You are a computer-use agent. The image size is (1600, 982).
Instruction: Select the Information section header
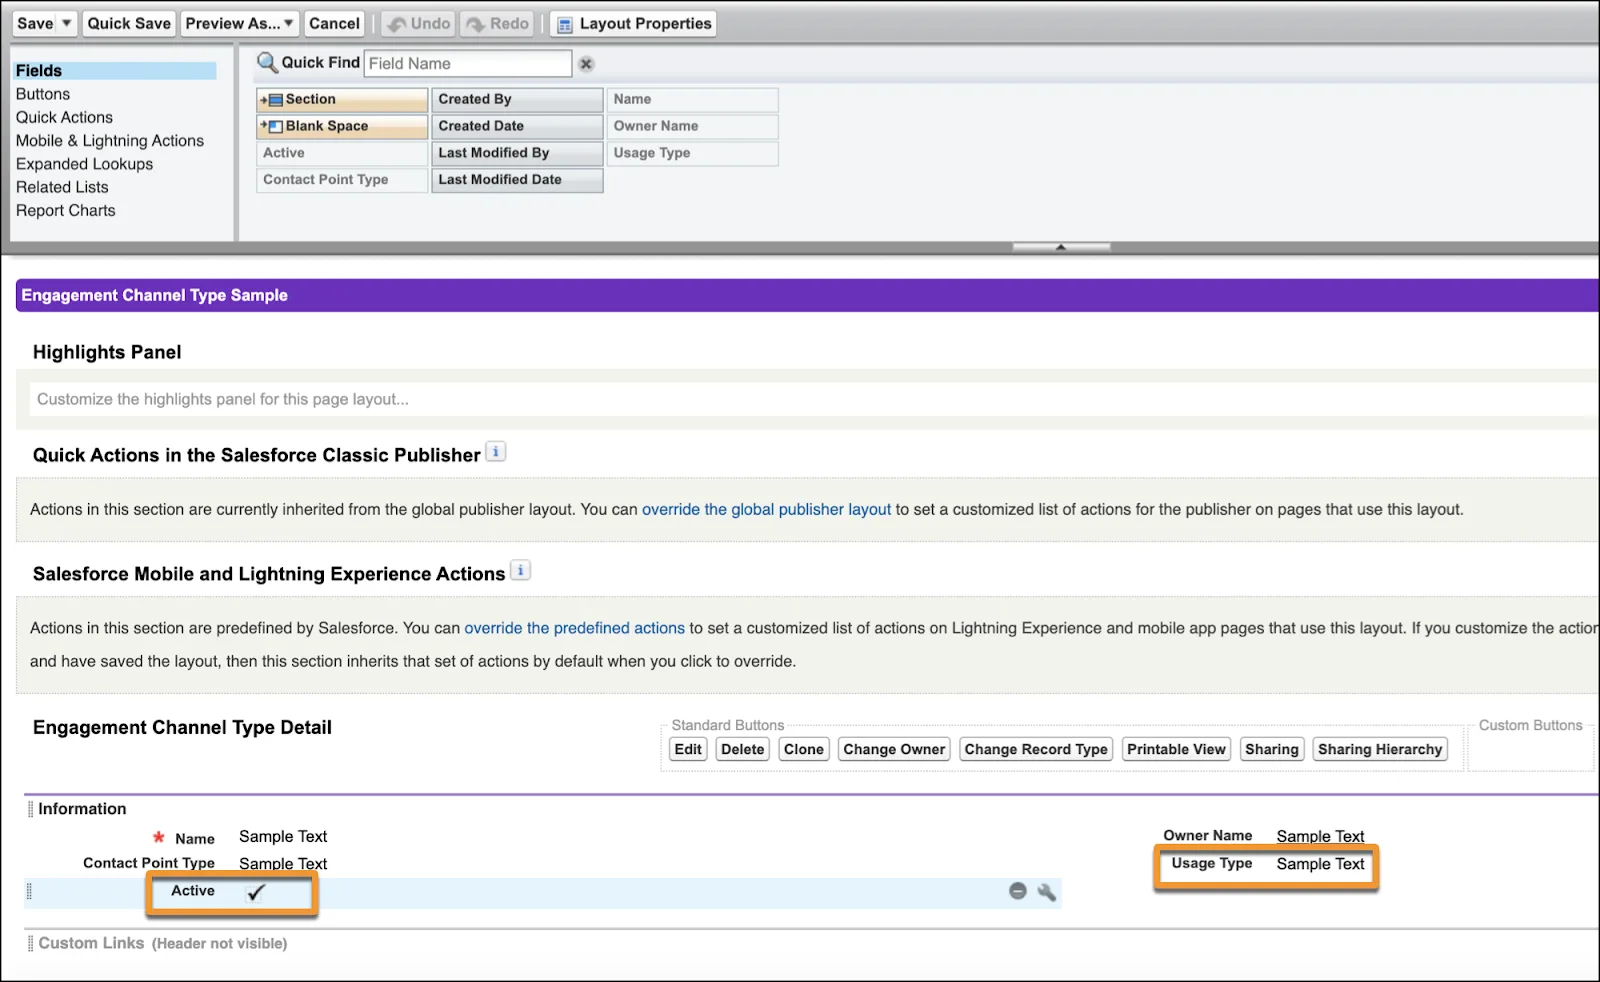click(x=82, y=809)
